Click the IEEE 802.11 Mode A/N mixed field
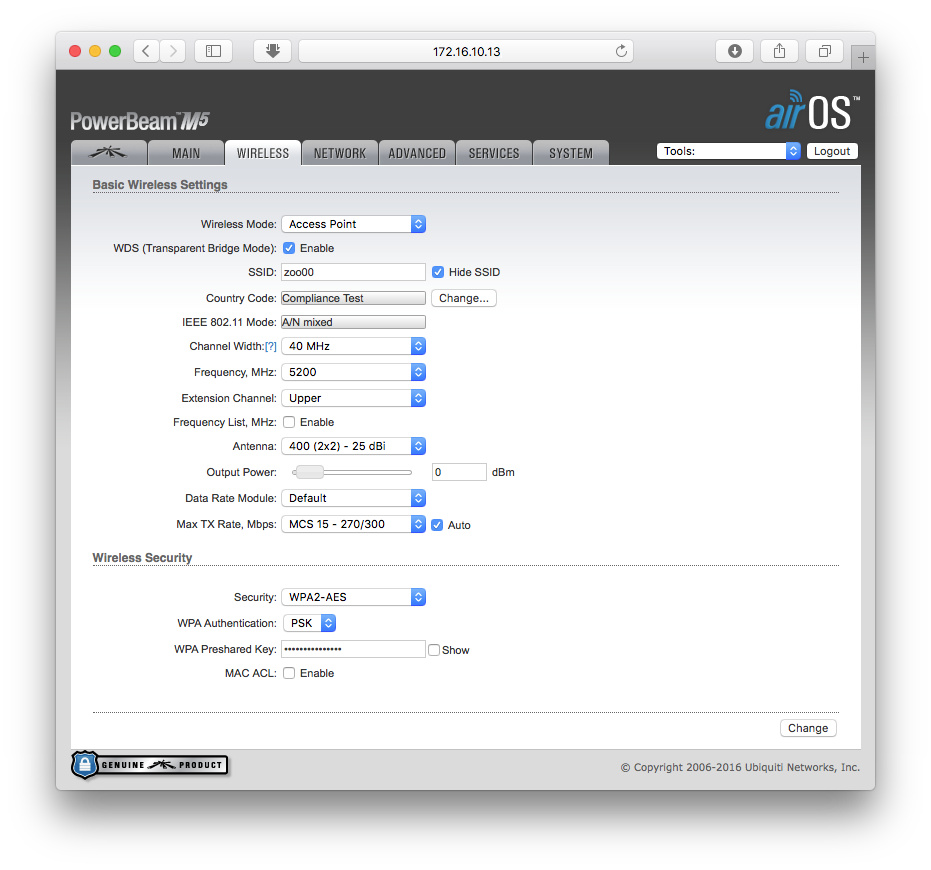 [353, 322]
